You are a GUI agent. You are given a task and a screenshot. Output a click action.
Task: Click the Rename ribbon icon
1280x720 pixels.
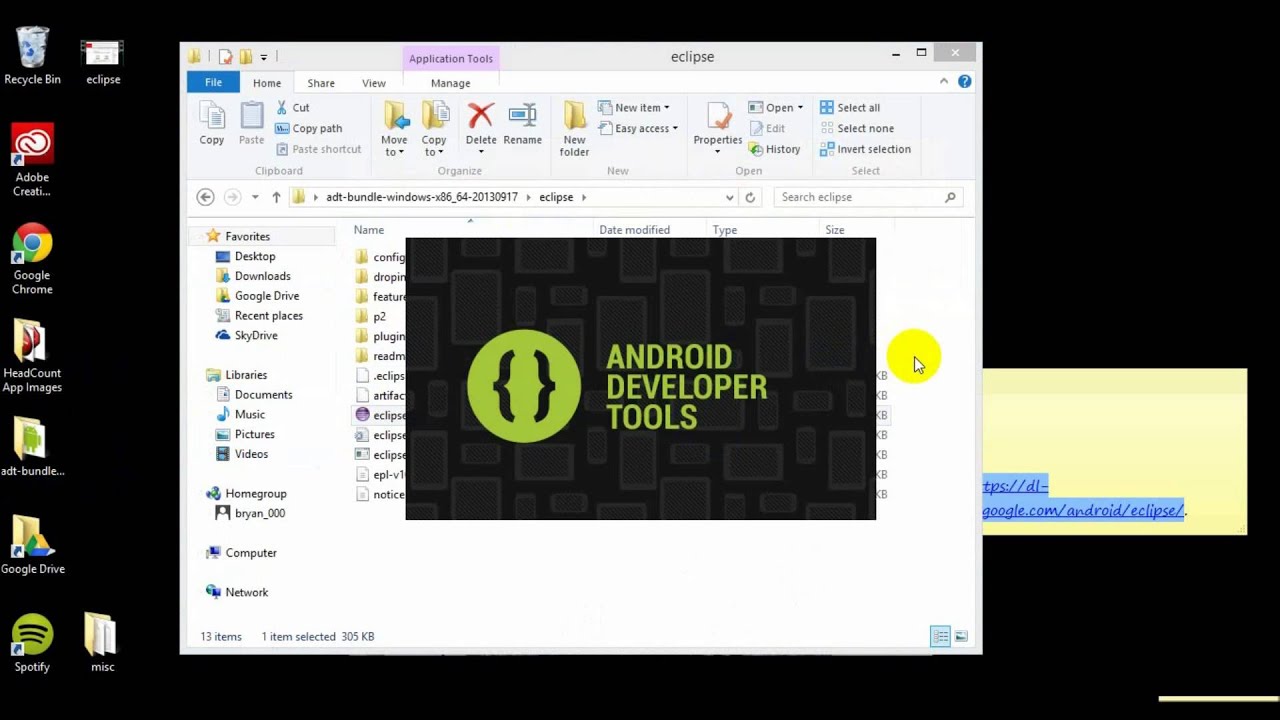(x=522, y=124)
